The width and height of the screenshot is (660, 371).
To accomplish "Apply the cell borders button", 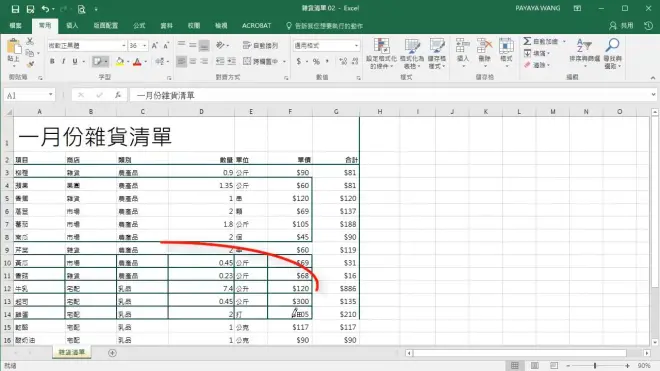I will (97, 61).
